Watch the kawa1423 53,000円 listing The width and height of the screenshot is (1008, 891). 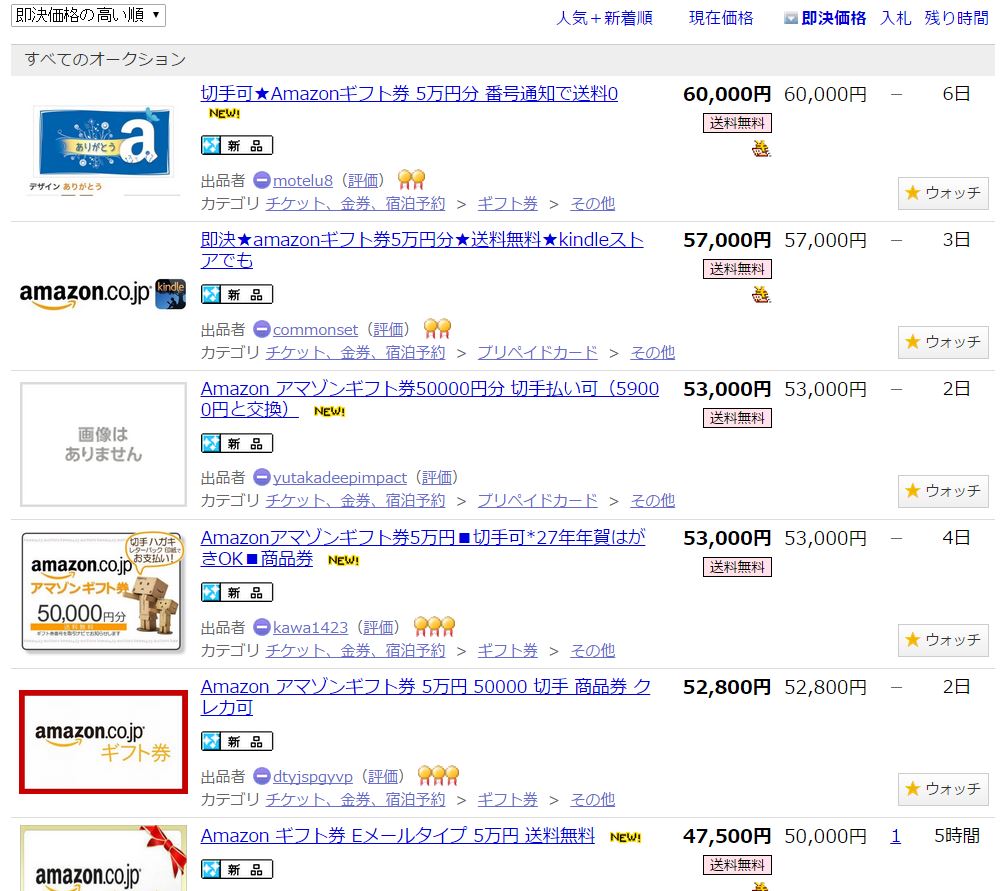(x=943, y=640)
